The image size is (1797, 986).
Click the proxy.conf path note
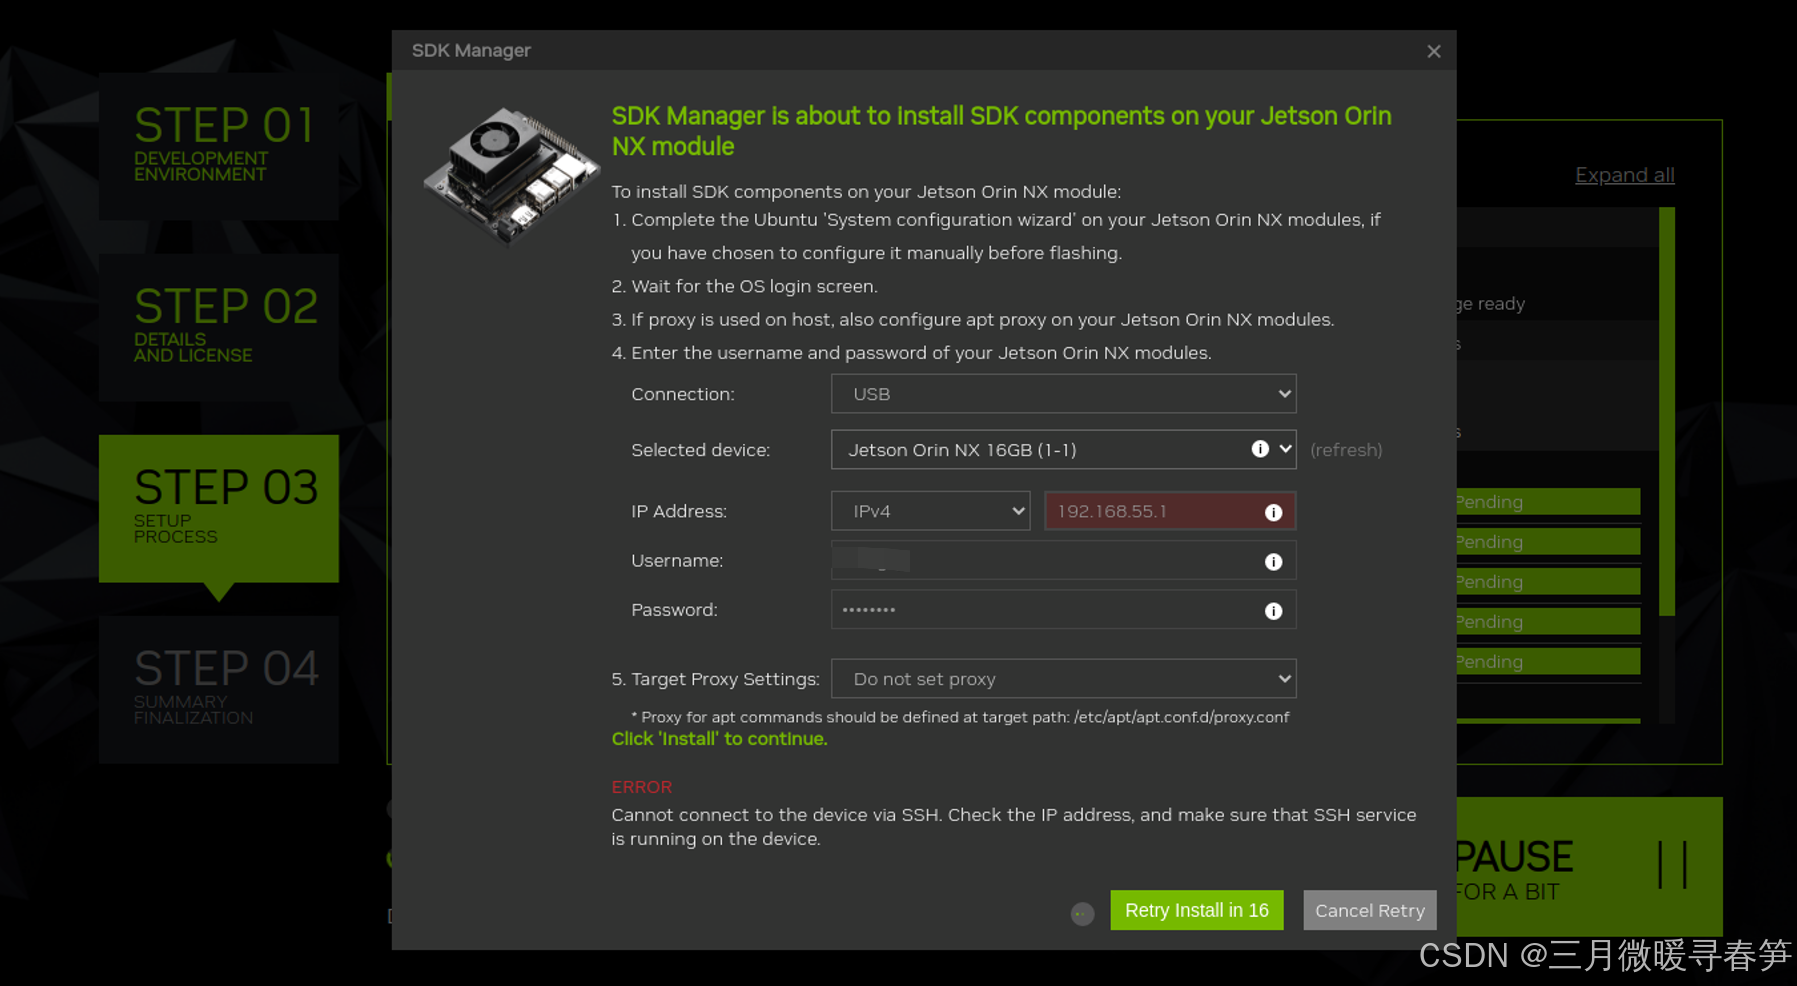click(x=960, y=717)
